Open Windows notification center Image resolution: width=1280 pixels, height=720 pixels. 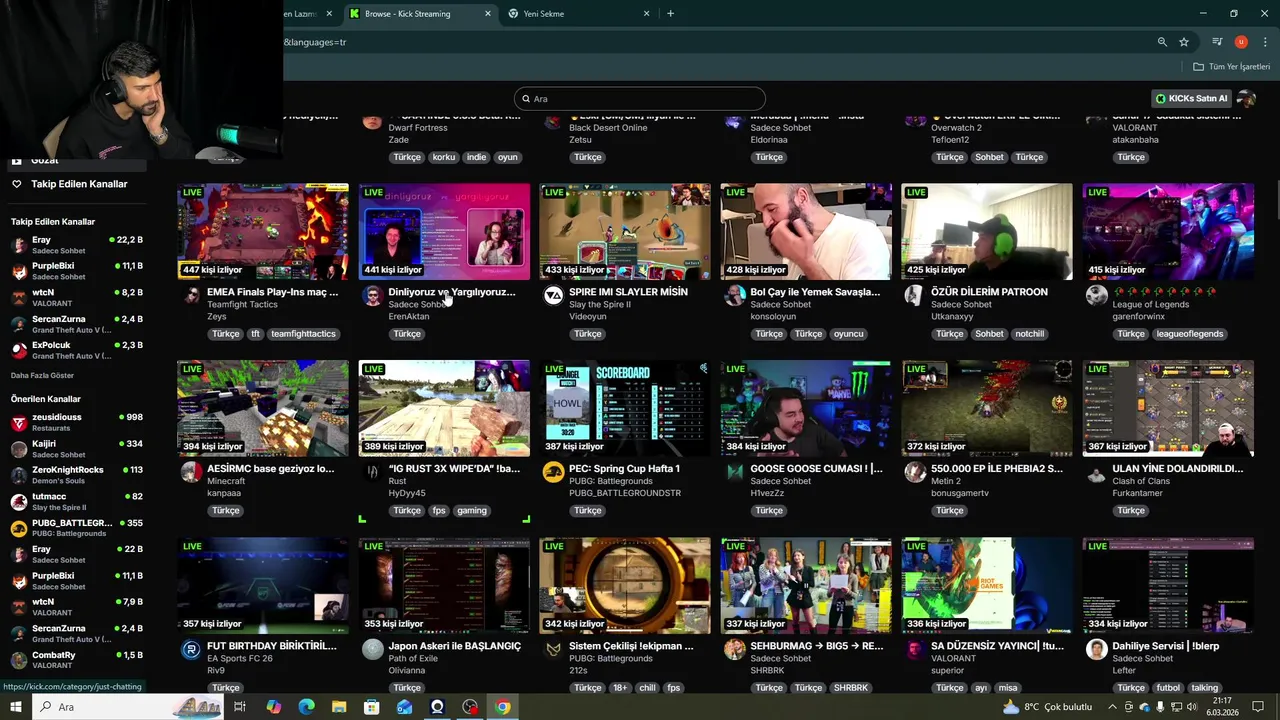pyautogui.click(x=1258, y=707)
